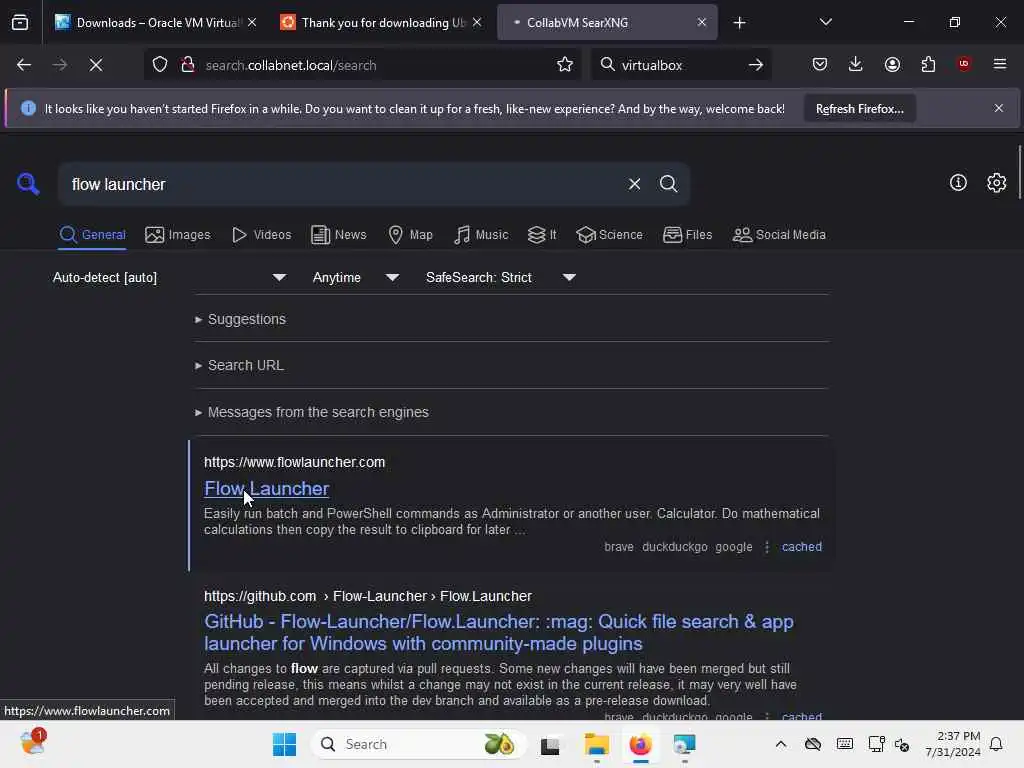Open the clock showing 2:37 PM

(952, 744)
